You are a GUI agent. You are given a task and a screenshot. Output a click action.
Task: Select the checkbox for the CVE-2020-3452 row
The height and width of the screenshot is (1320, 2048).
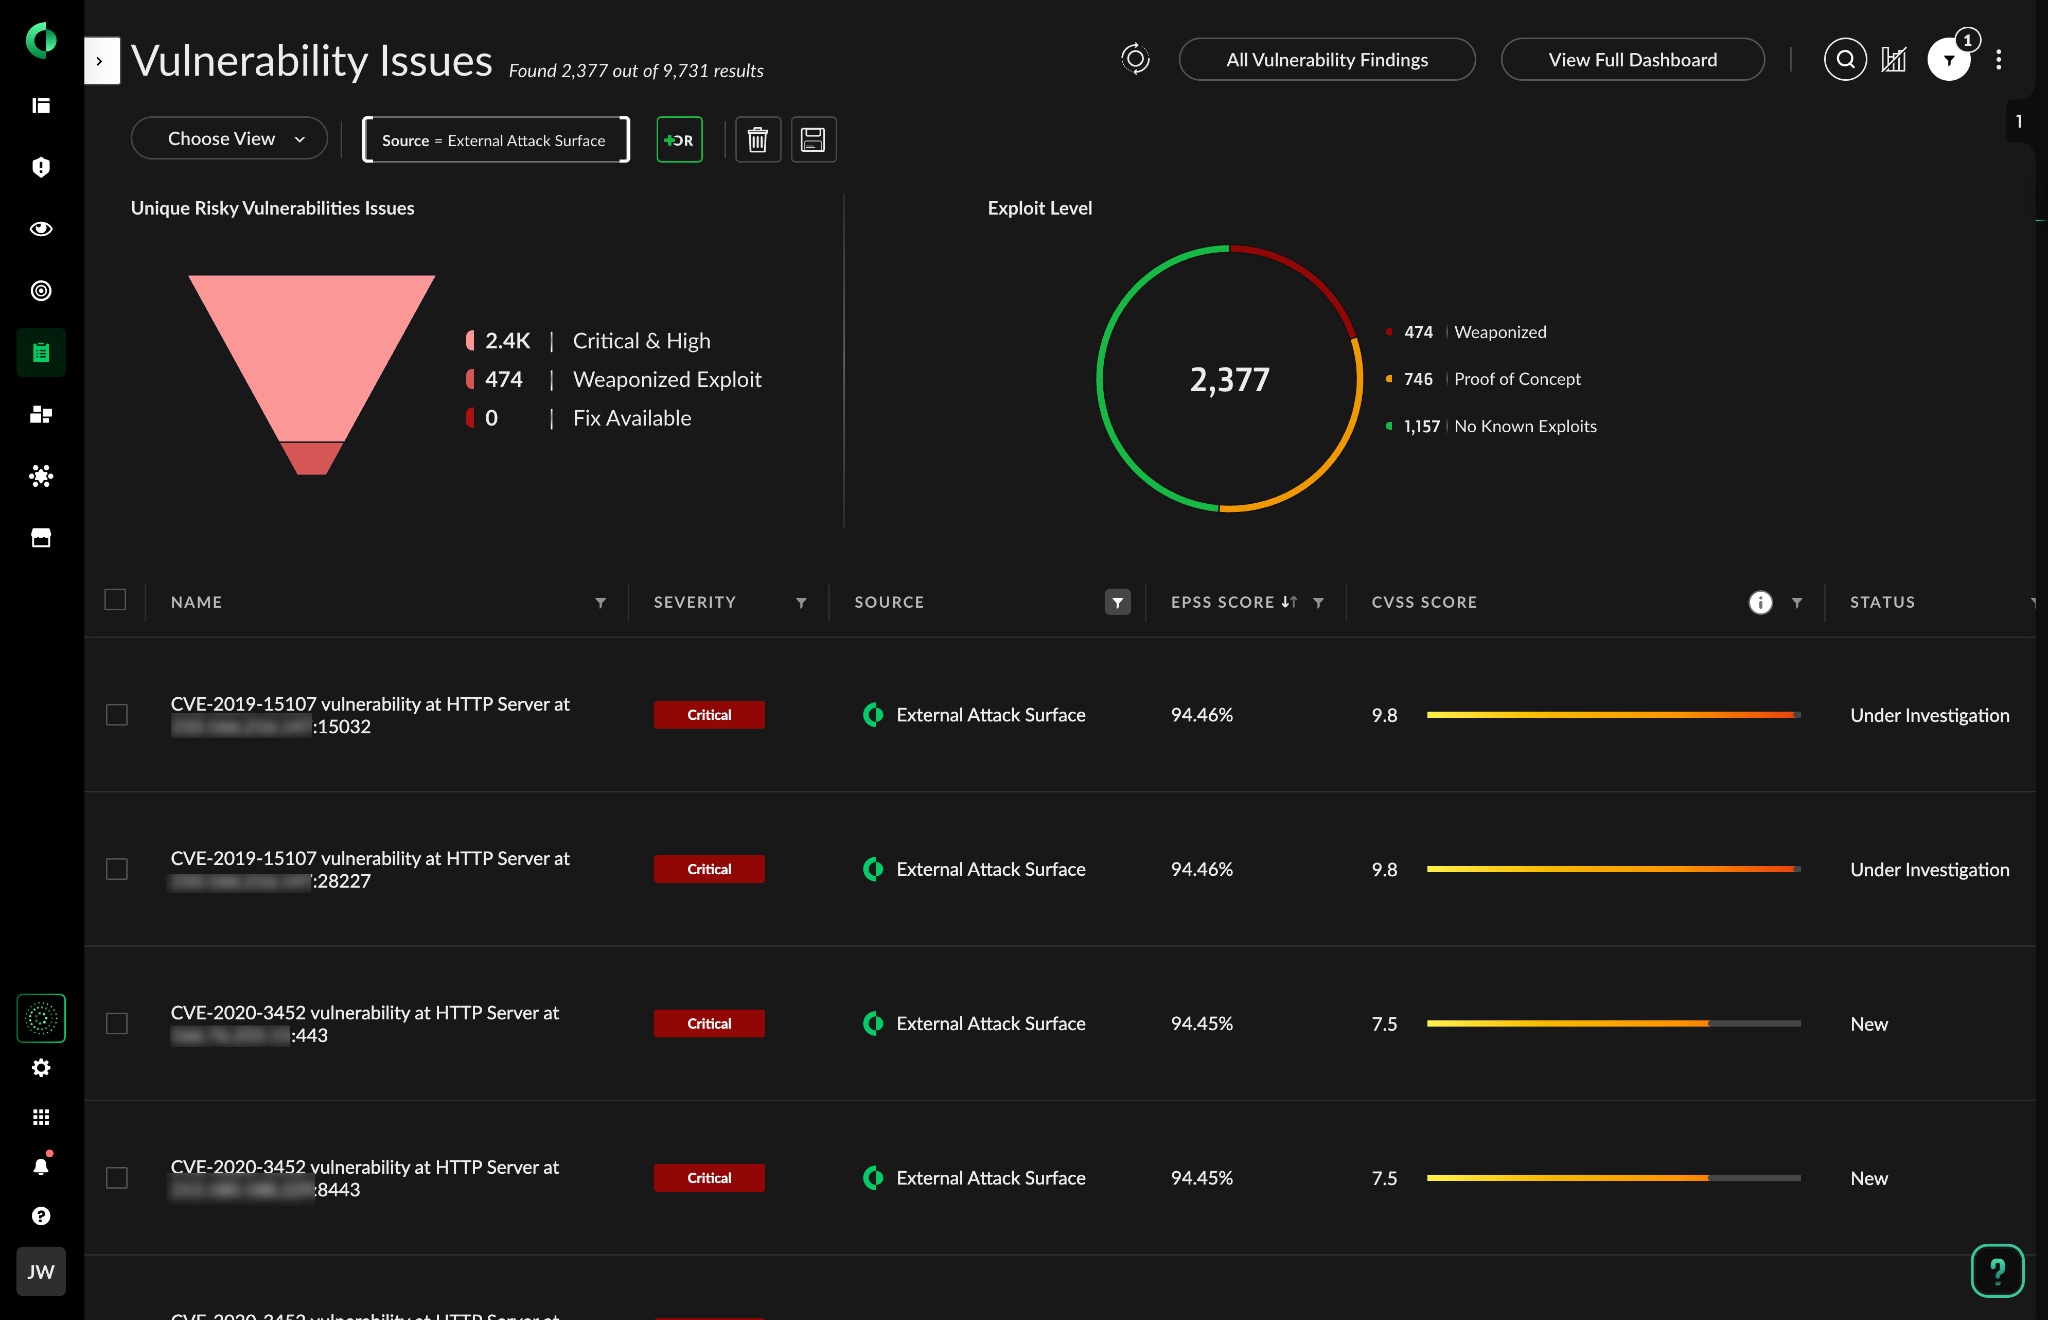[117, 1023]
